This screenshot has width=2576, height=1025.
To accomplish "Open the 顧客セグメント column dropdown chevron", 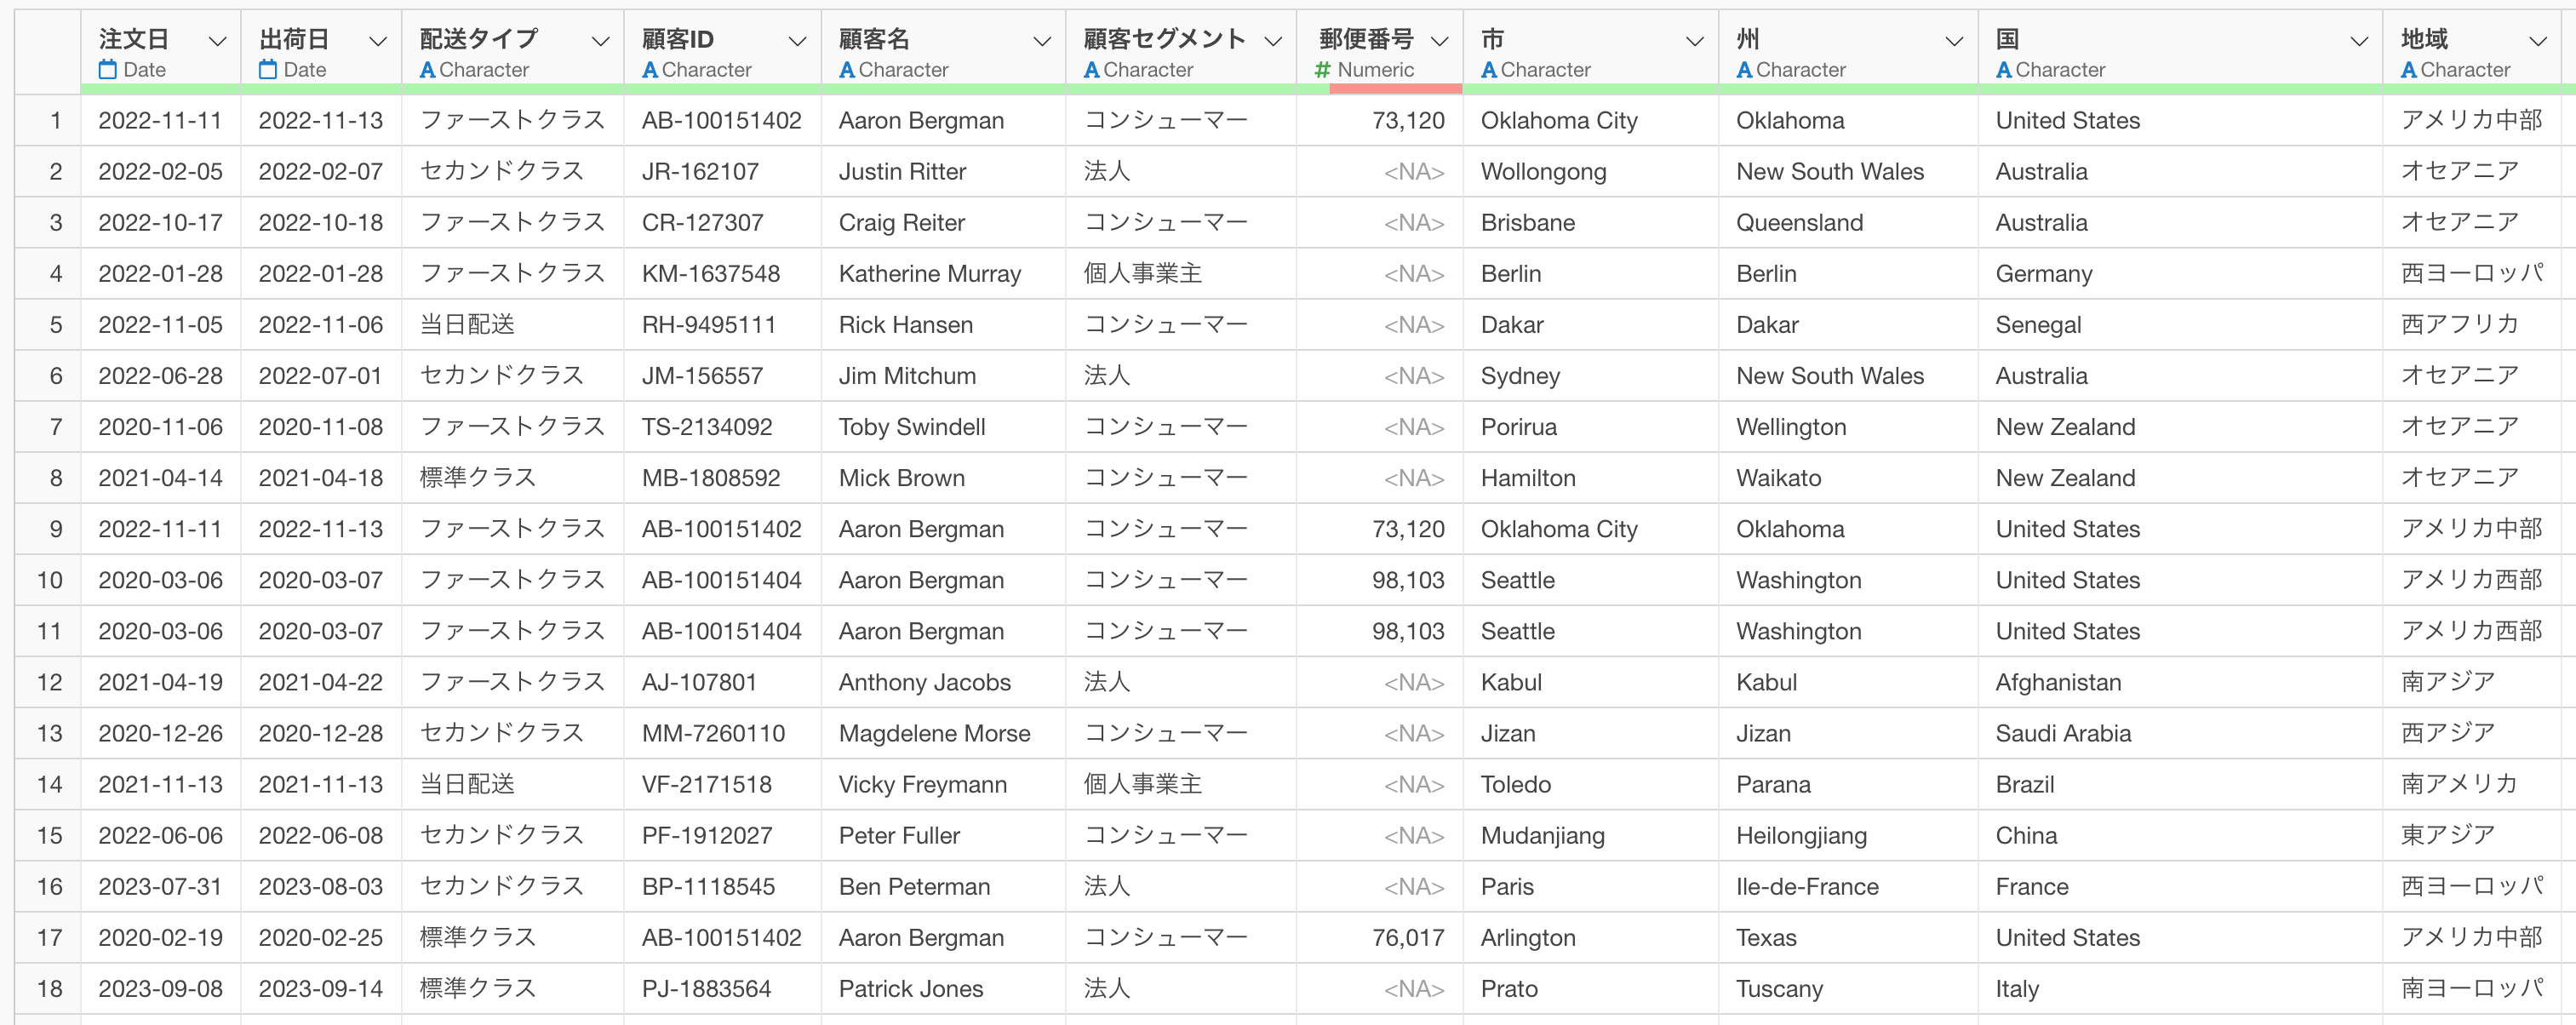I will pyautogui.click(x=1273, y=41).
